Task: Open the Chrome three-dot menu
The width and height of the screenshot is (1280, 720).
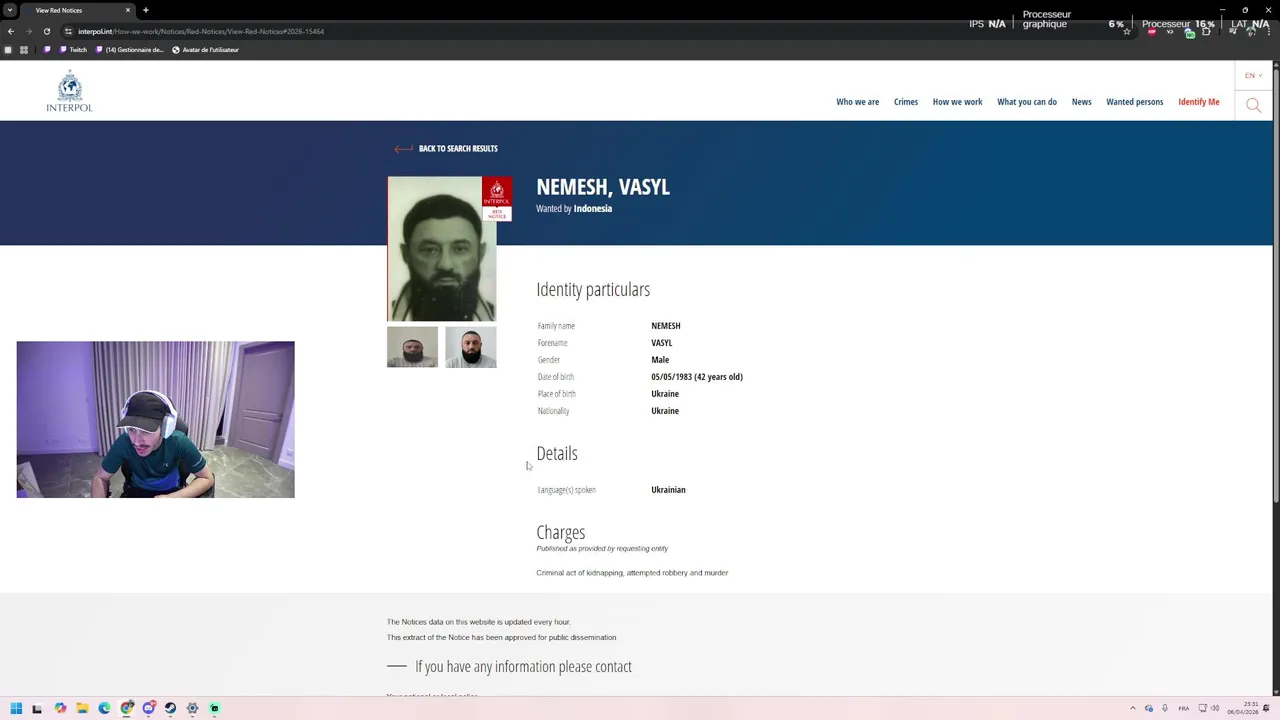Action: (x=1269, y=32)
